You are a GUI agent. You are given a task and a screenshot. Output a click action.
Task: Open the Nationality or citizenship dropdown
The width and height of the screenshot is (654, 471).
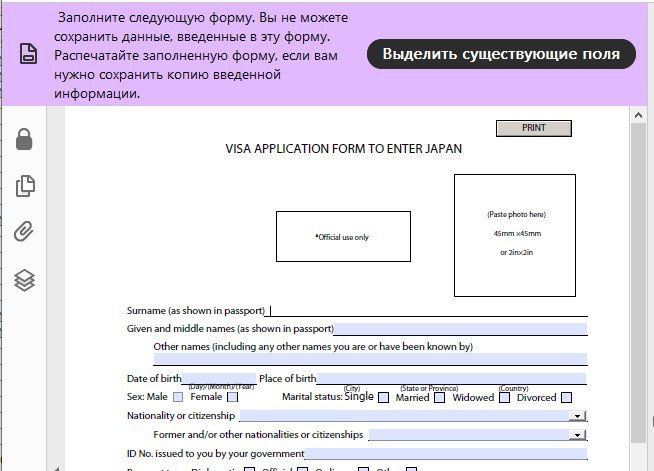[578, 416]
